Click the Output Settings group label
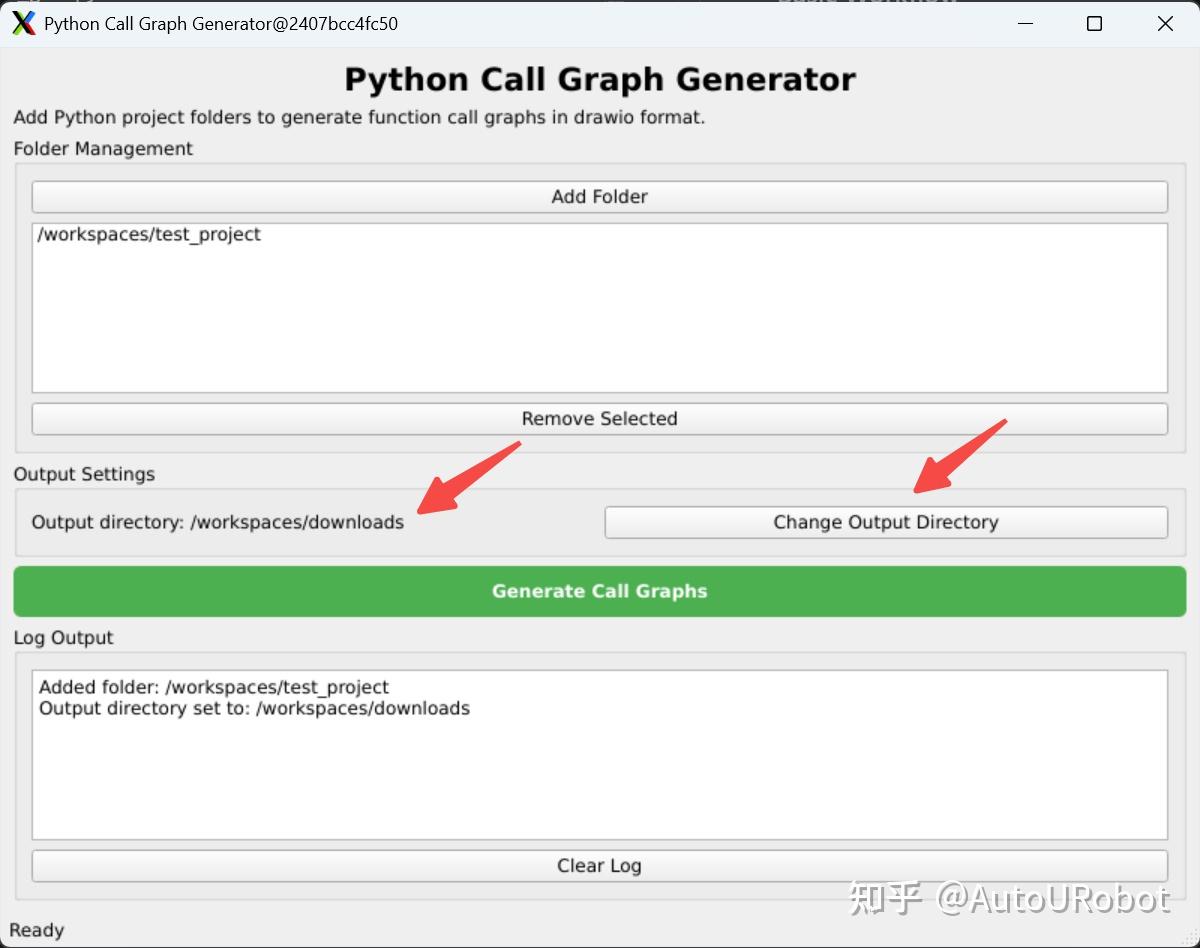The width and height of the screenshot is (1200, 948). point(84,474)
